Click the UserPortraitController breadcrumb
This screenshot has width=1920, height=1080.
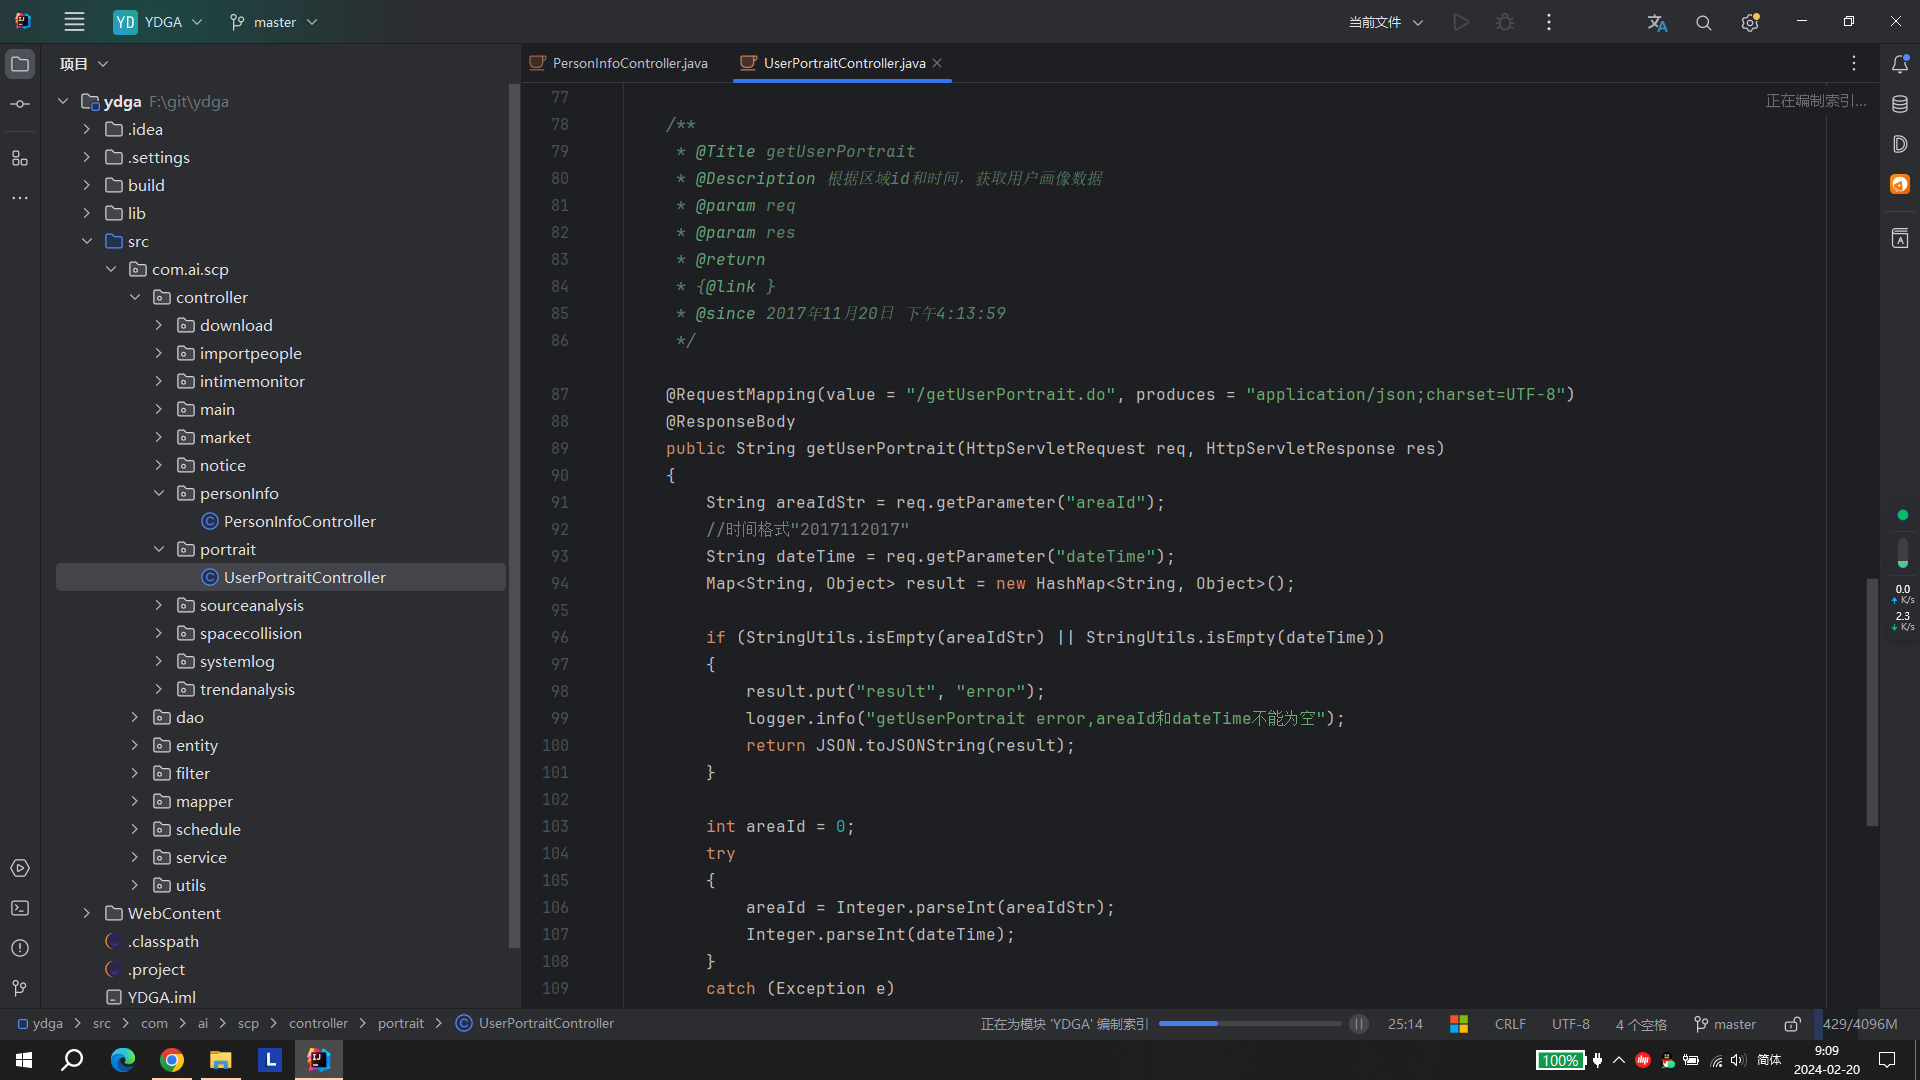[x=535, y=1024]
